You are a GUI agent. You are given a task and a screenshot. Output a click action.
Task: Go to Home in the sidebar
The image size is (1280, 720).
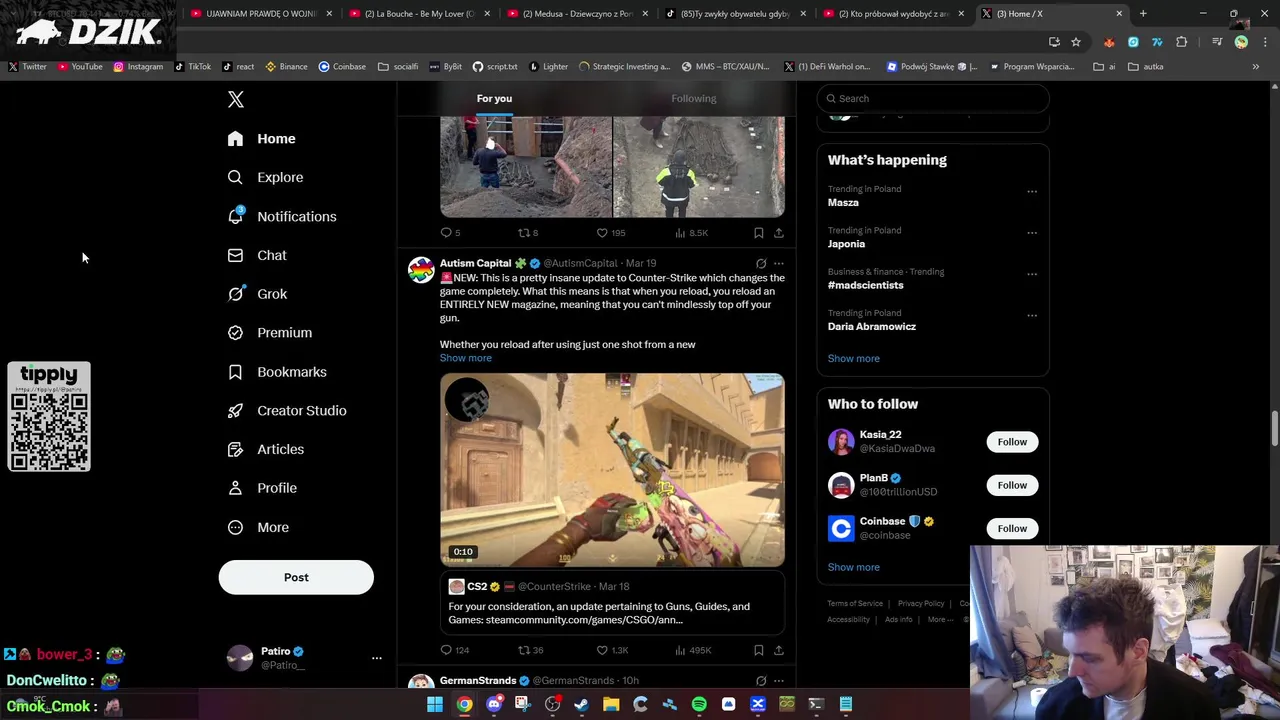click(262, 139)
